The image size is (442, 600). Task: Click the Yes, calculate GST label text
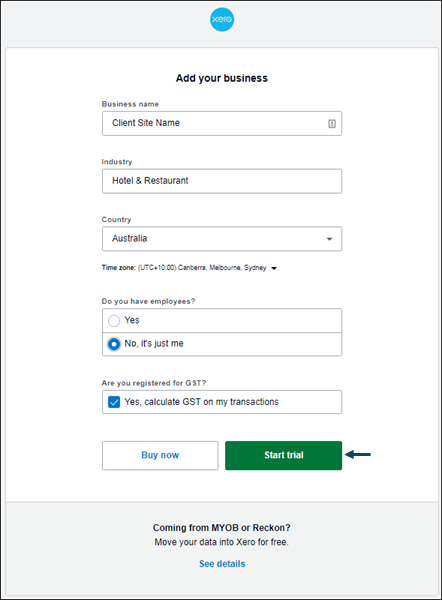202,402
